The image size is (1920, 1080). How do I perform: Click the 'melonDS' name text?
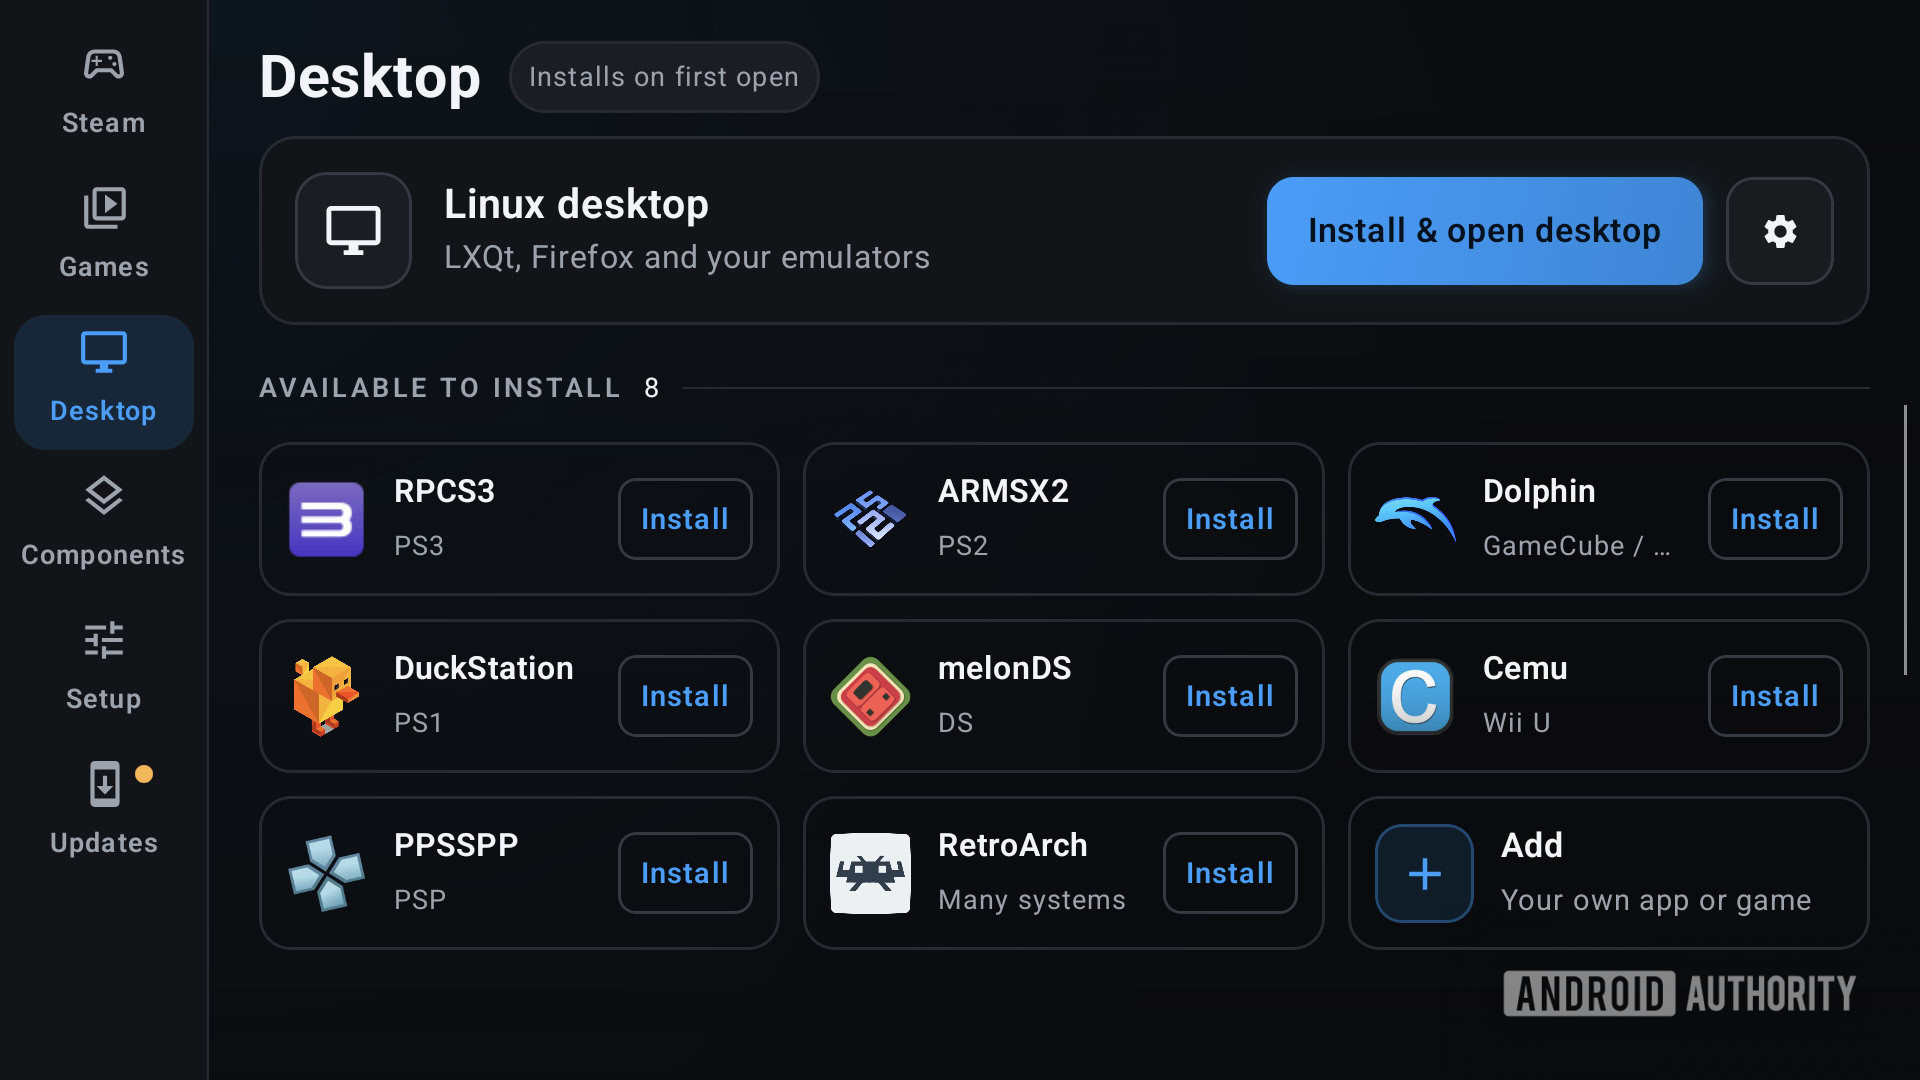[x=1004, y=668]
